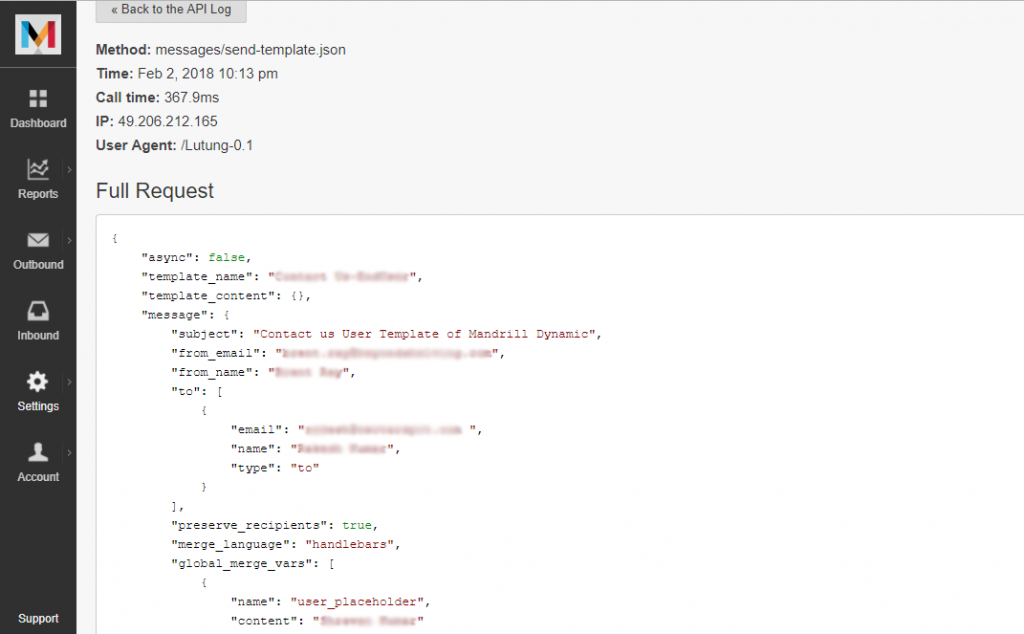Expand the Settings submenu arrow
Image resolution: width=1024 pixels, height=634 pixels.
tap(69, 382)
